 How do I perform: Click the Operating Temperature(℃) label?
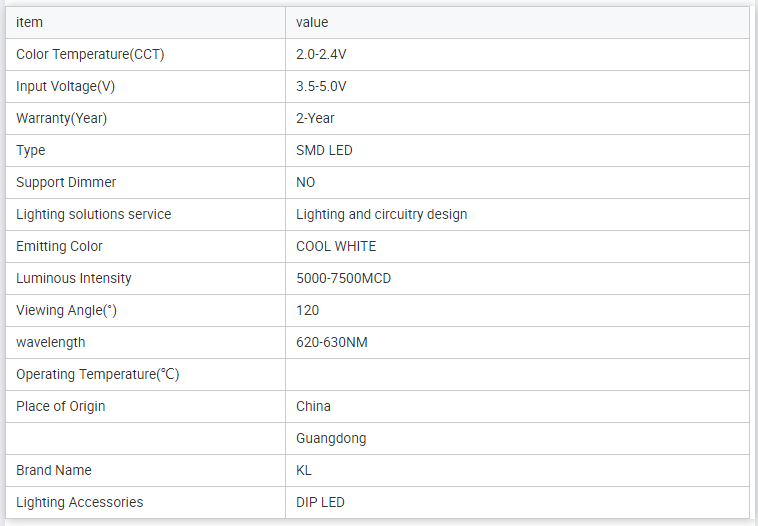point(98,374)
